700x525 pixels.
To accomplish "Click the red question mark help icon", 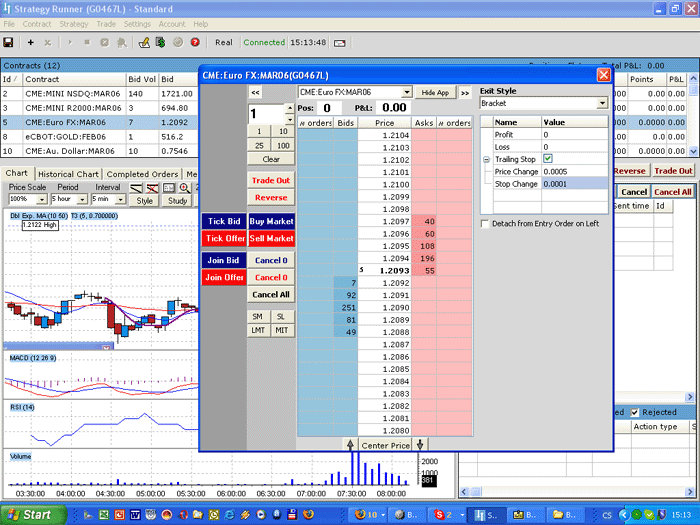I will click(x=195, y=43).
